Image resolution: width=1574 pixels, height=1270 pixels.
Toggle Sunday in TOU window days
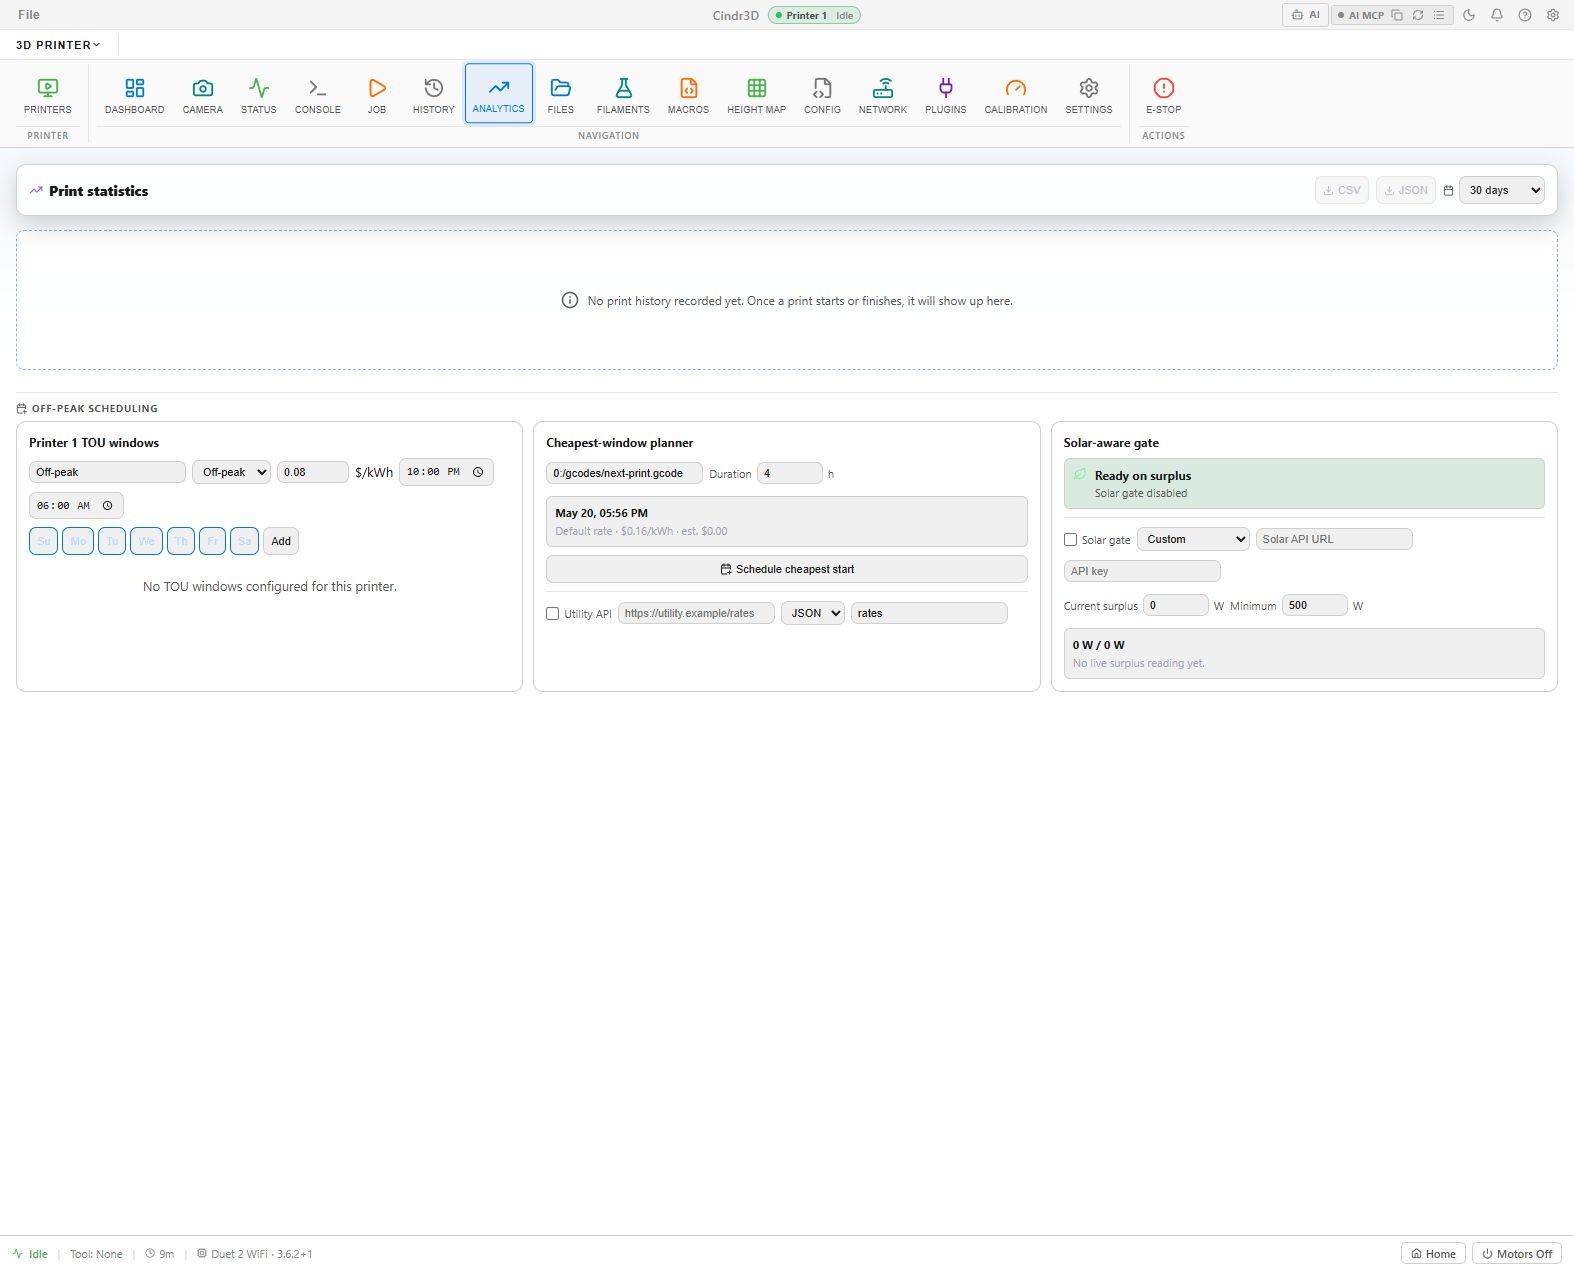click(x=44, y=541)
